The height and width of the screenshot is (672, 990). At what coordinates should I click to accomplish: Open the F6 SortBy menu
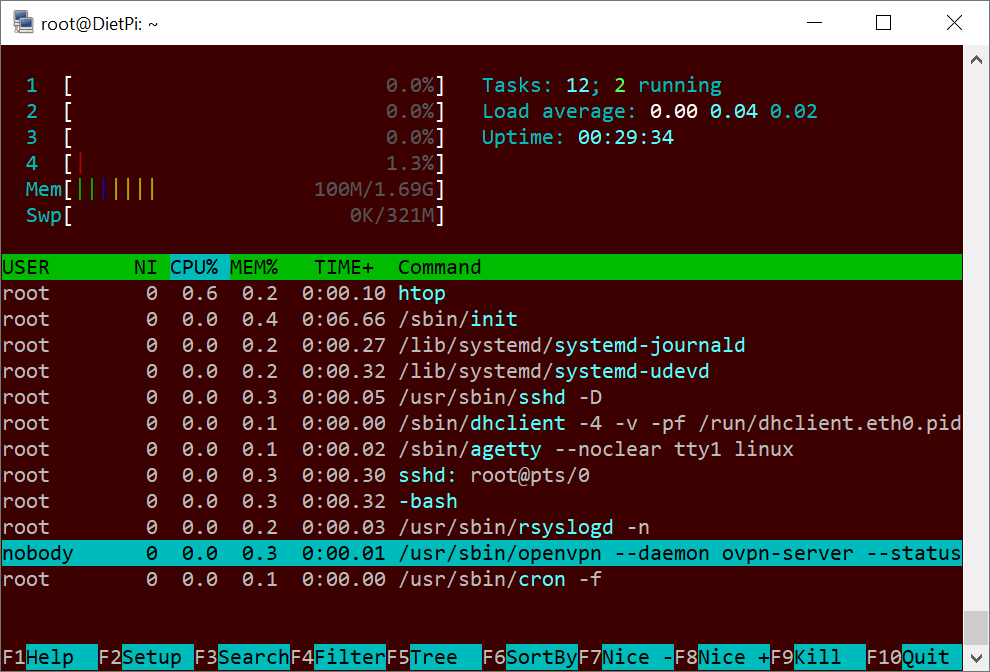click(530, 657)
